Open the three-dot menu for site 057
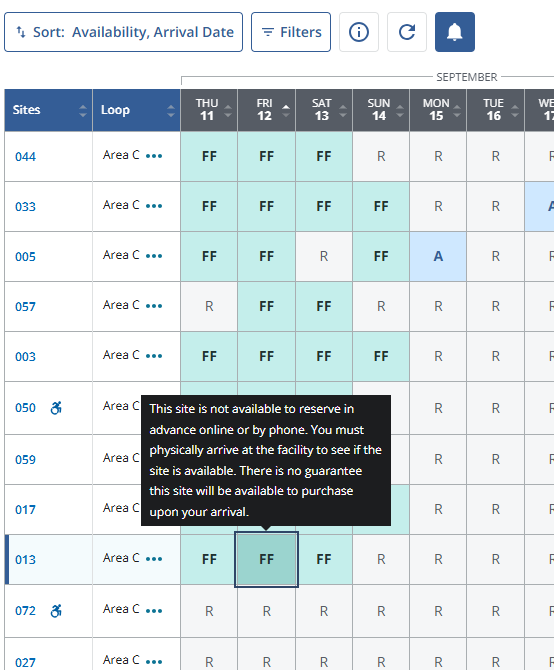 [x=154, y=306]
